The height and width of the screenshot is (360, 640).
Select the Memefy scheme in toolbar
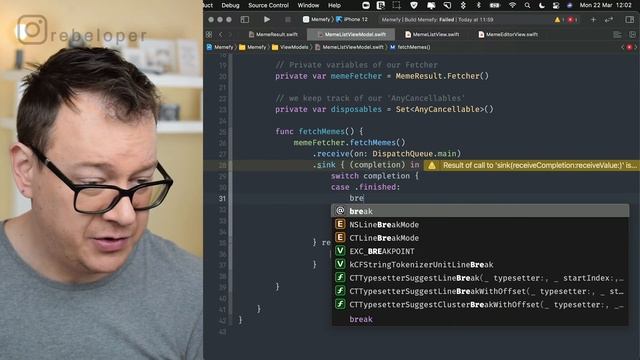point(317,19)
